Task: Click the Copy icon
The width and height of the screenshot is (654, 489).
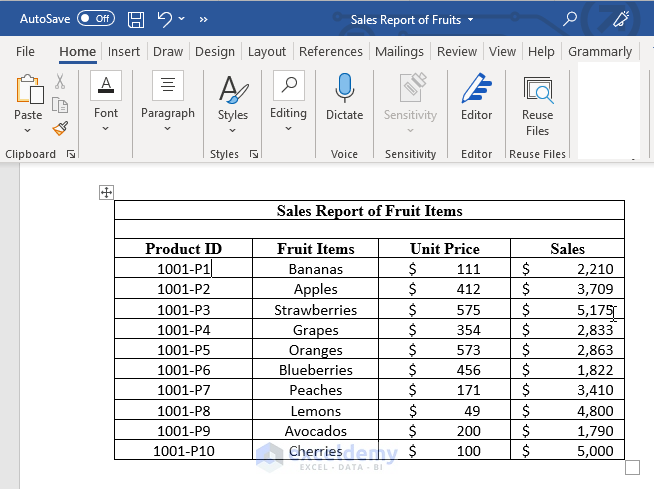Action: pos(60,105)
